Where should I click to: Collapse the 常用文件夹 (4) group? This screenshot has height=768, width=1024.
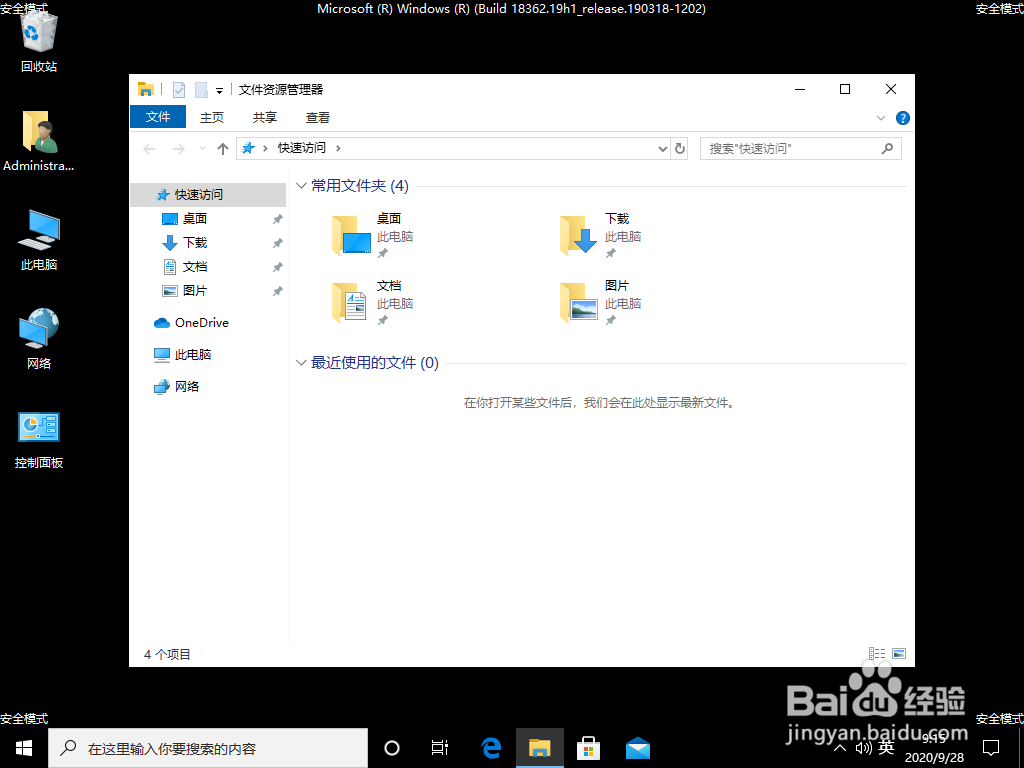tap(301, 186)
